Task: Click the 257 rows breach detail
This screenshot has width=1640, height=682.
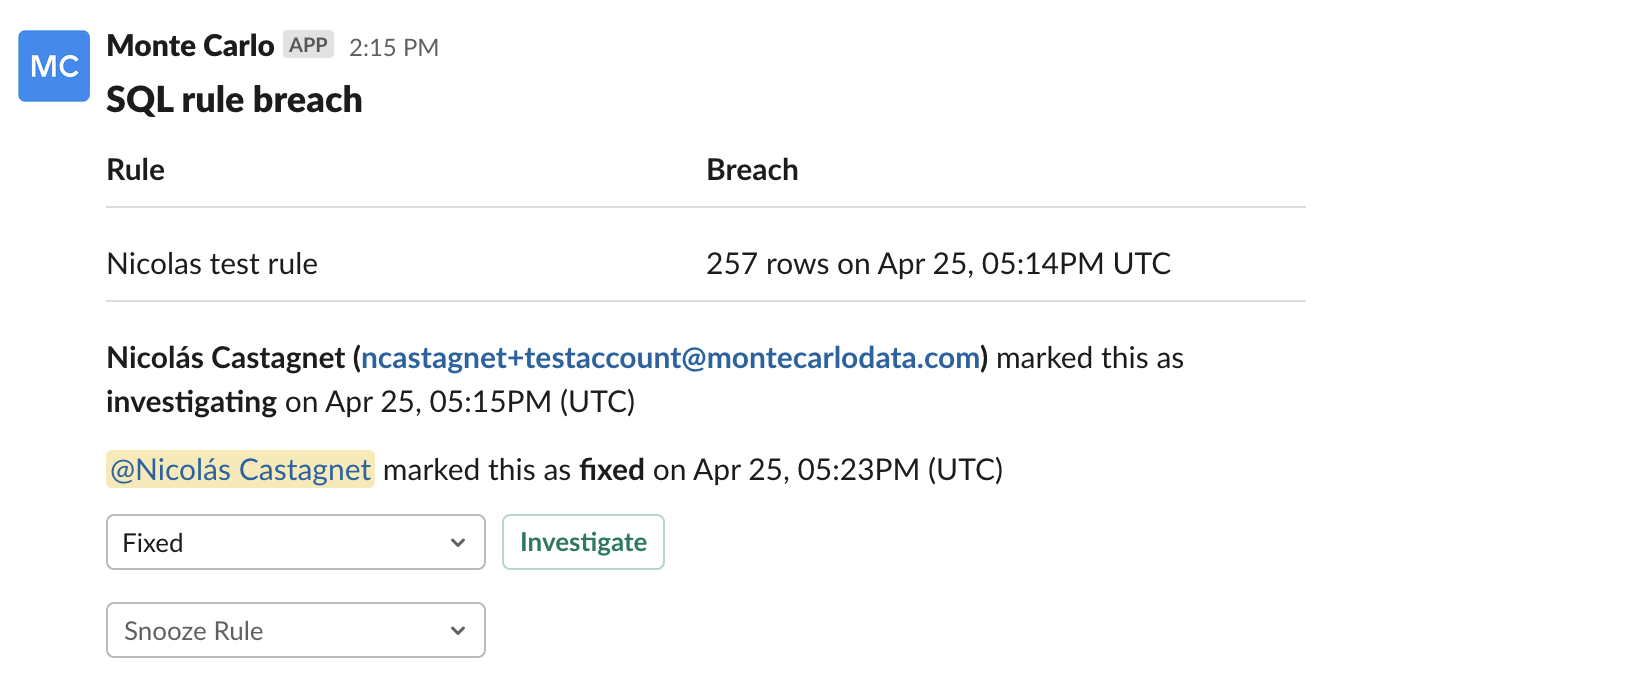Action: pyautogui.click(x=938, y=264)
